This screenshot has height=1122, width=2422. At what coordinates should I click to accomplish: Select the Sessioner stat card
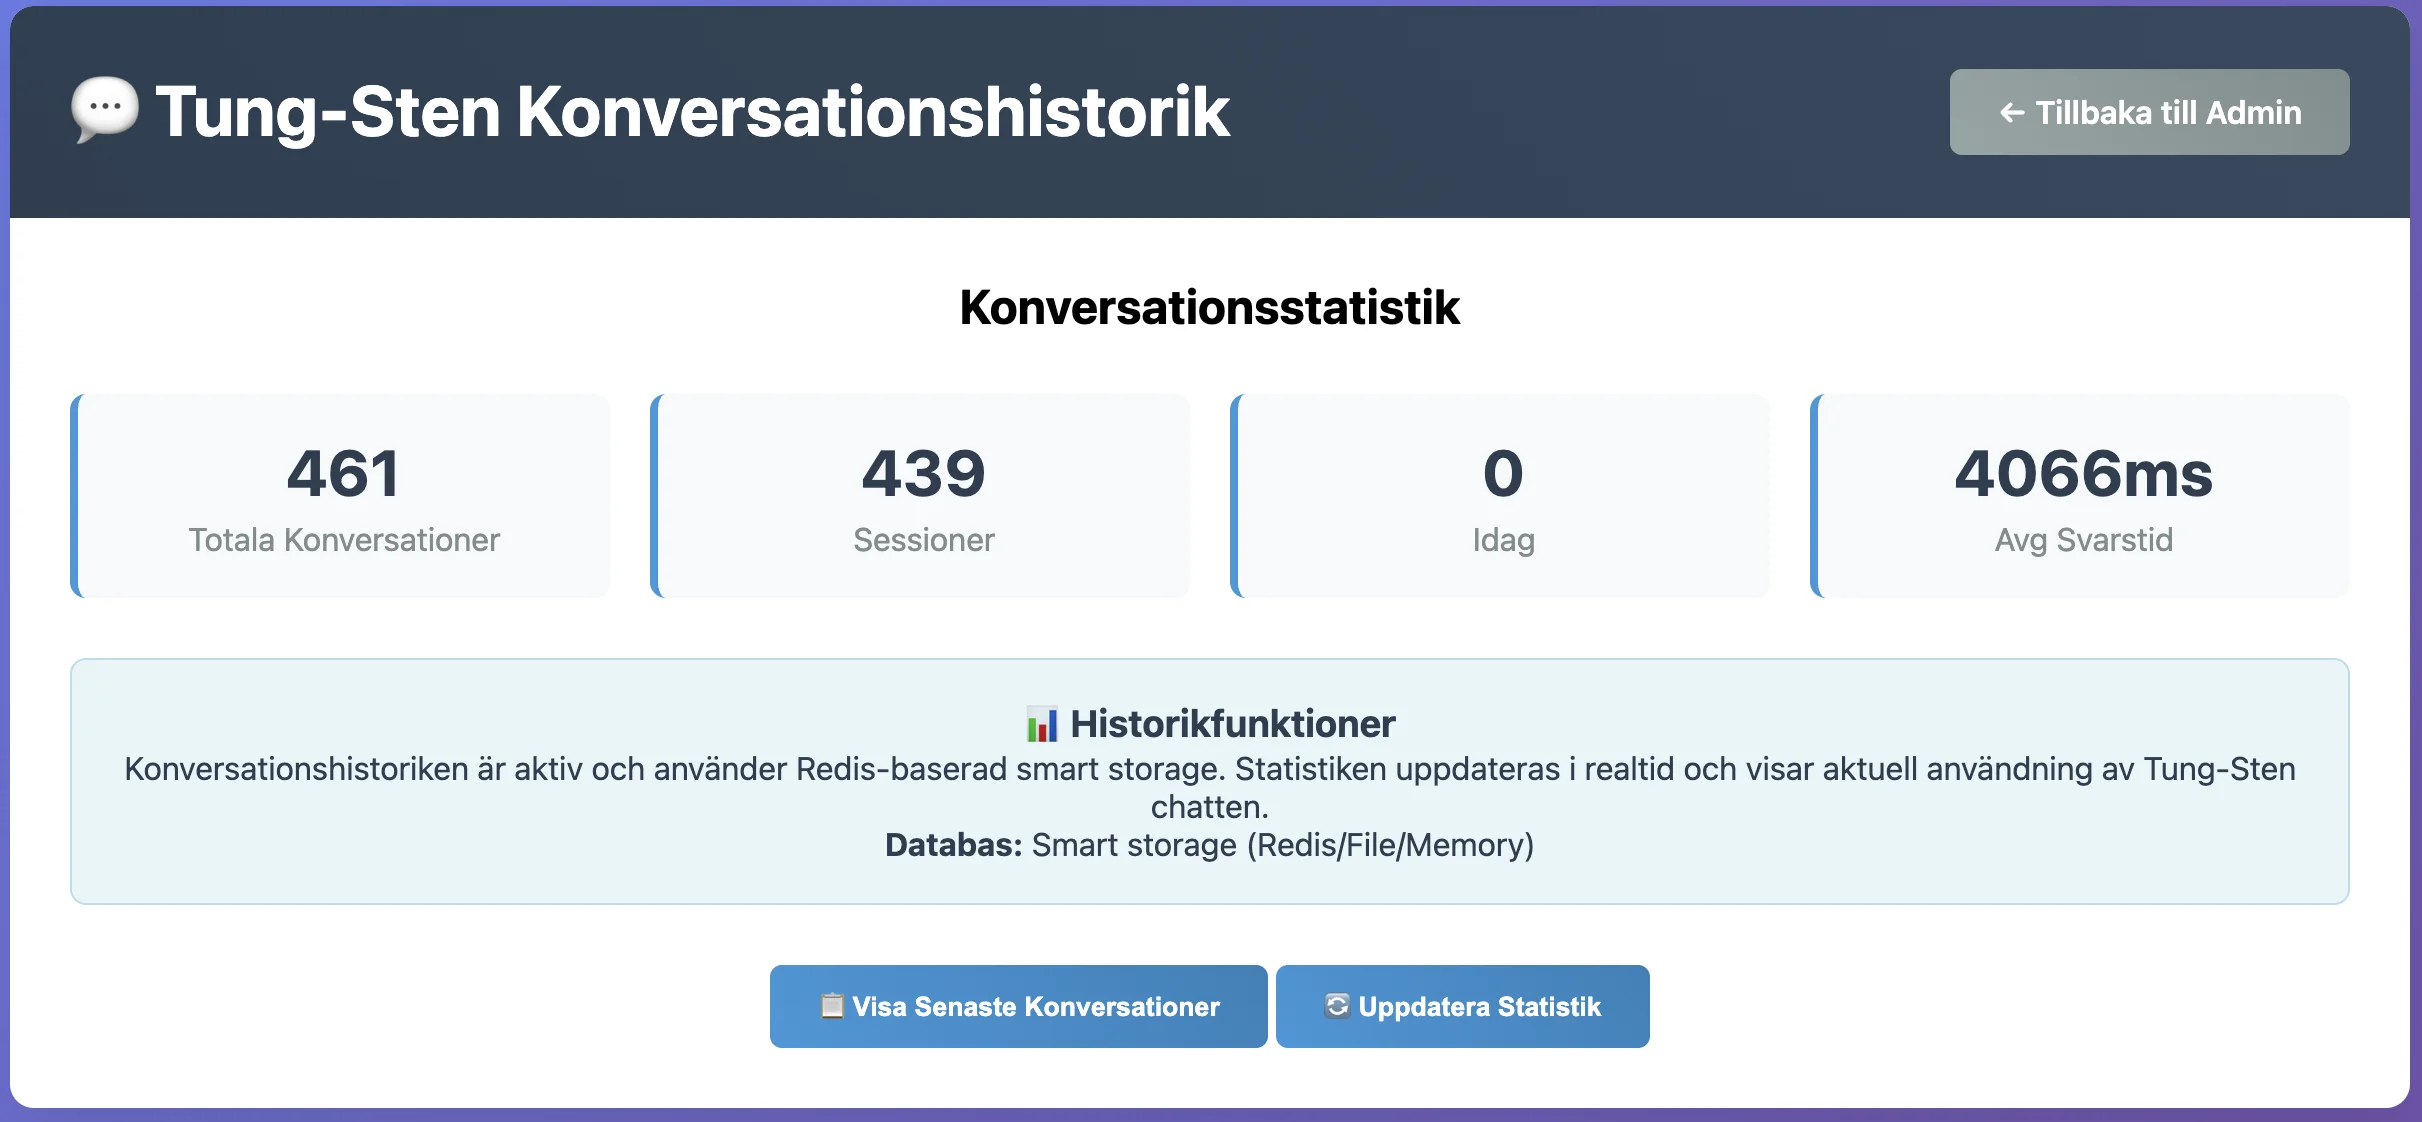(921, 497)
